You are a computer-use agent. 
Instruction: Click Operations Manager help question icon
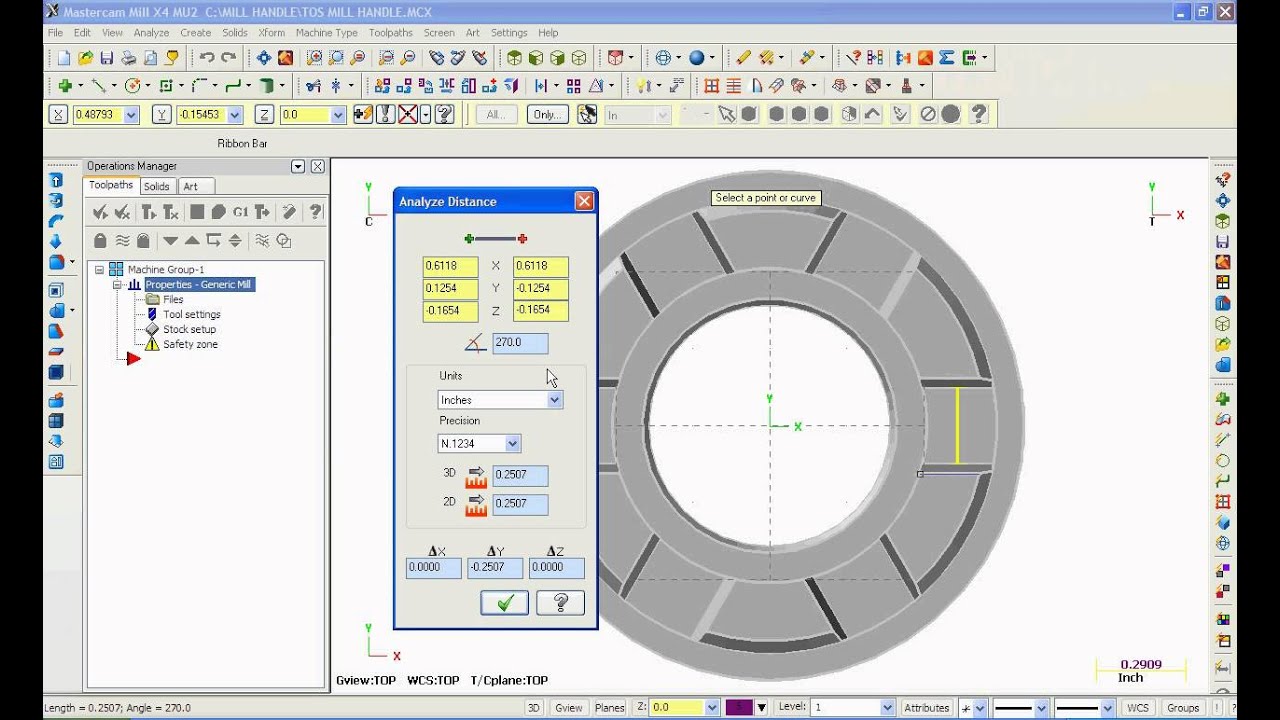[x=316, y=212]
